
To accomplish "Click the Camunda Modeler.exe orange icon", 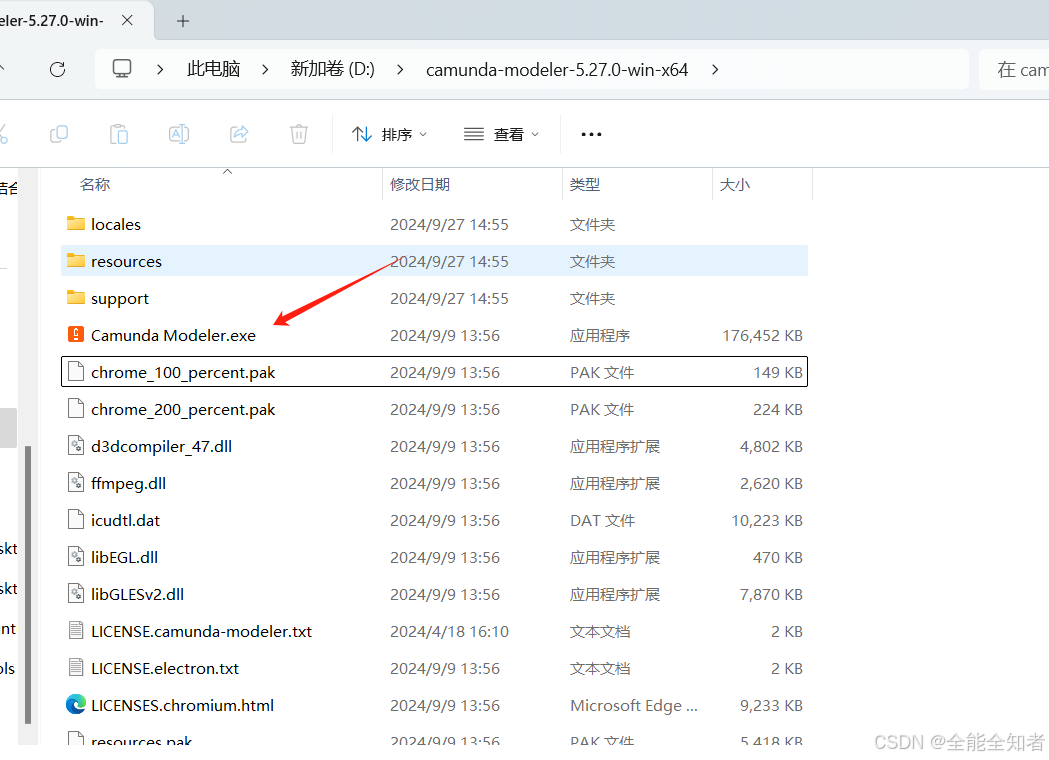I will pos(76,334).
